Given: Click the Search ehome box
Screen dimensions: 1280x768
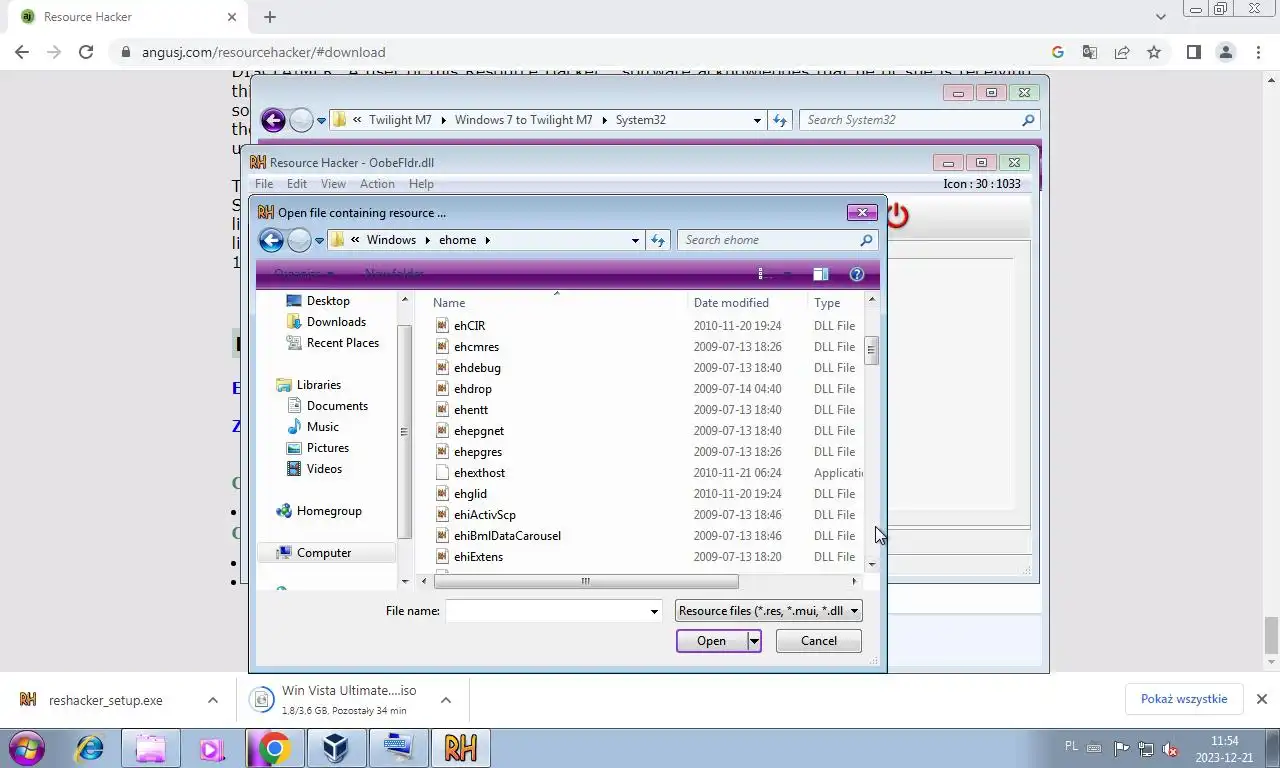Looking at the screenshot, I should click(x=779, y=240).
